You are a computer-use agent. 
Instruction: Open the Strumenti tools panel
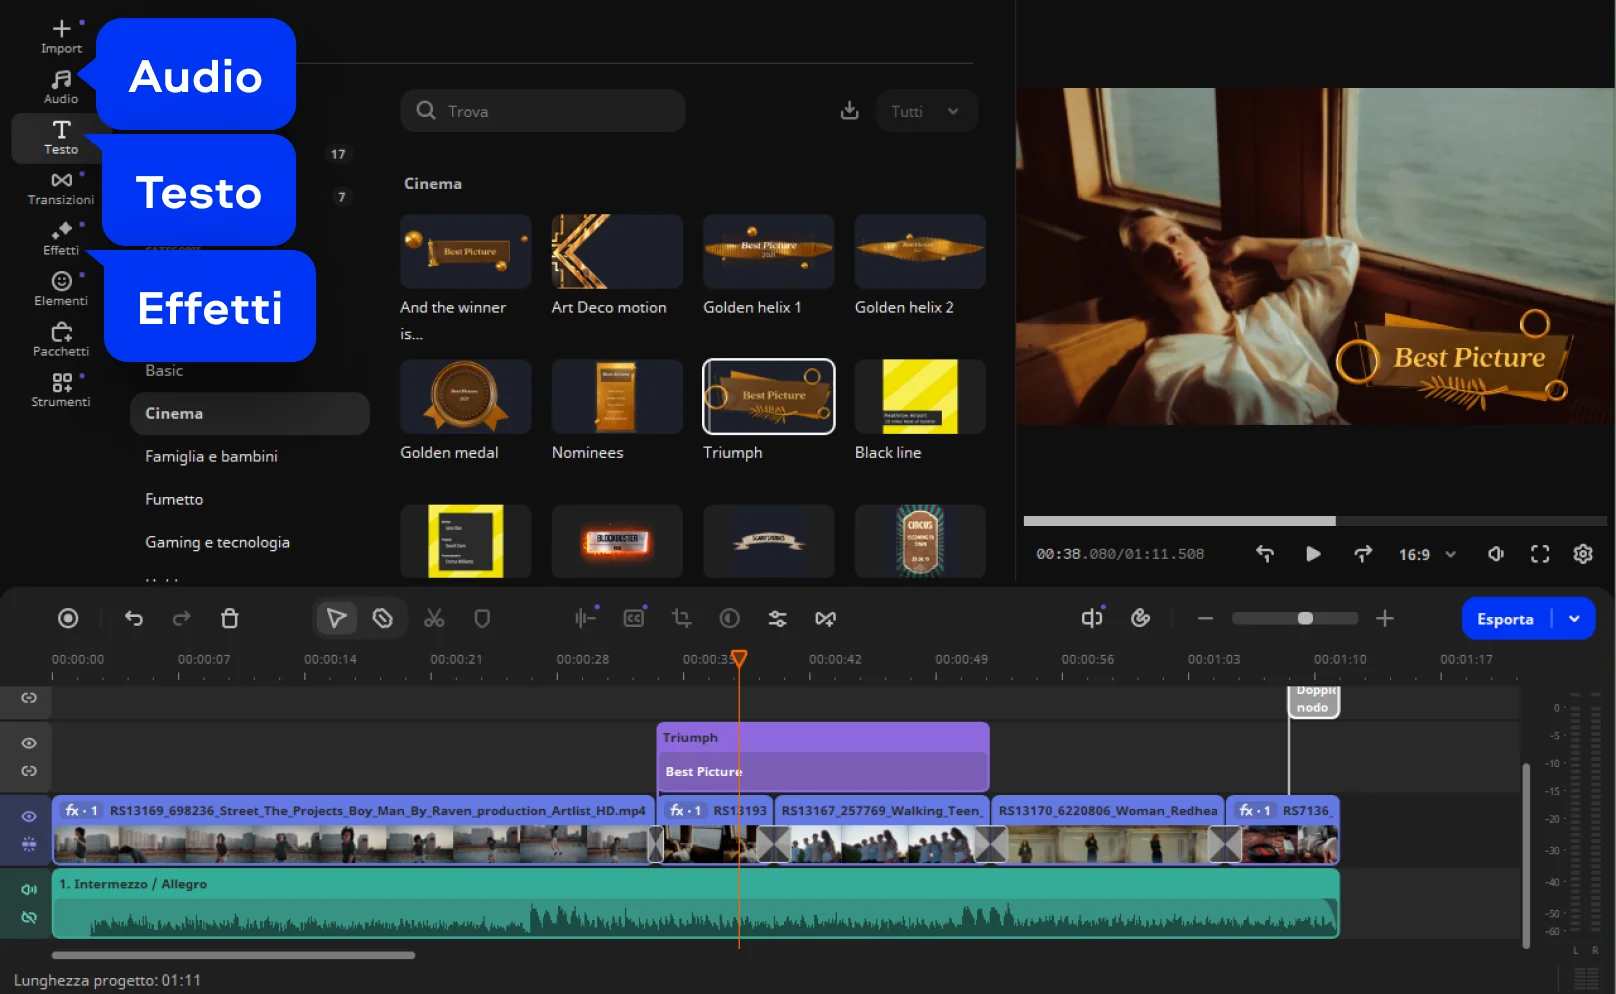click(x=61, y=389)
